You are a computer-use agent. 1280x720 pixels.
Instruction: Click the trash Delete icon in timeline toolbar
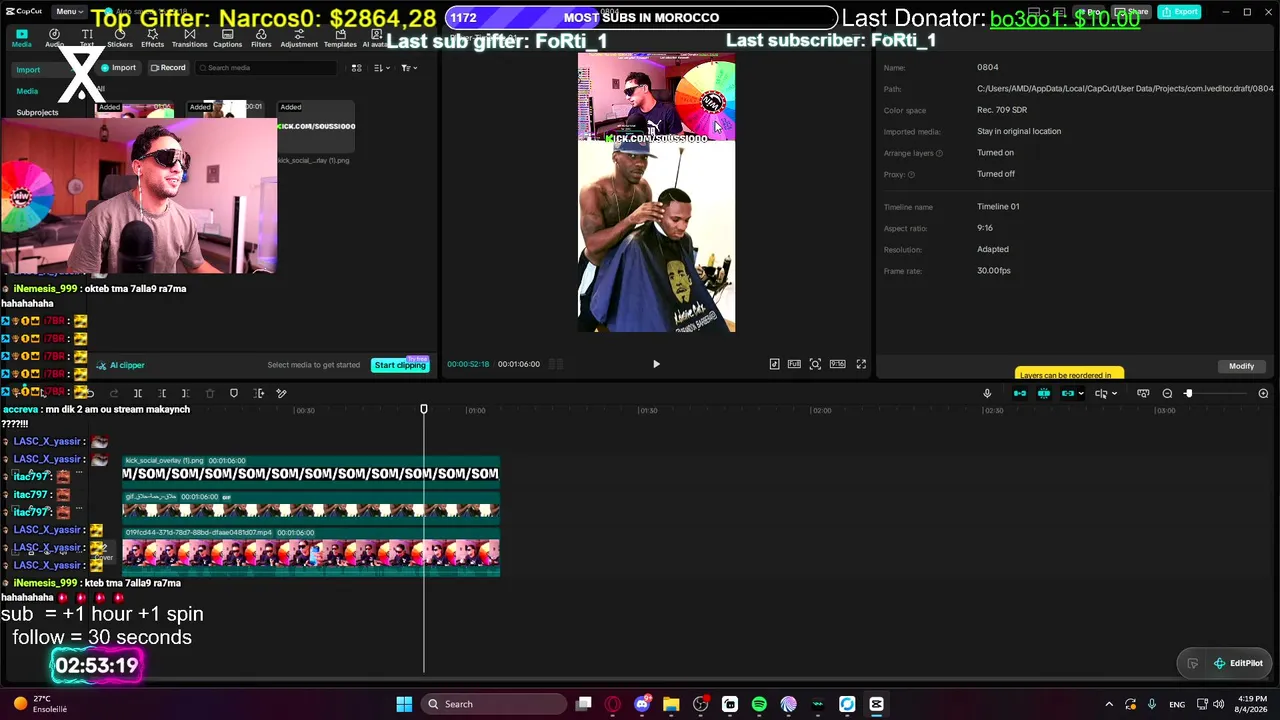coord(210,393)
